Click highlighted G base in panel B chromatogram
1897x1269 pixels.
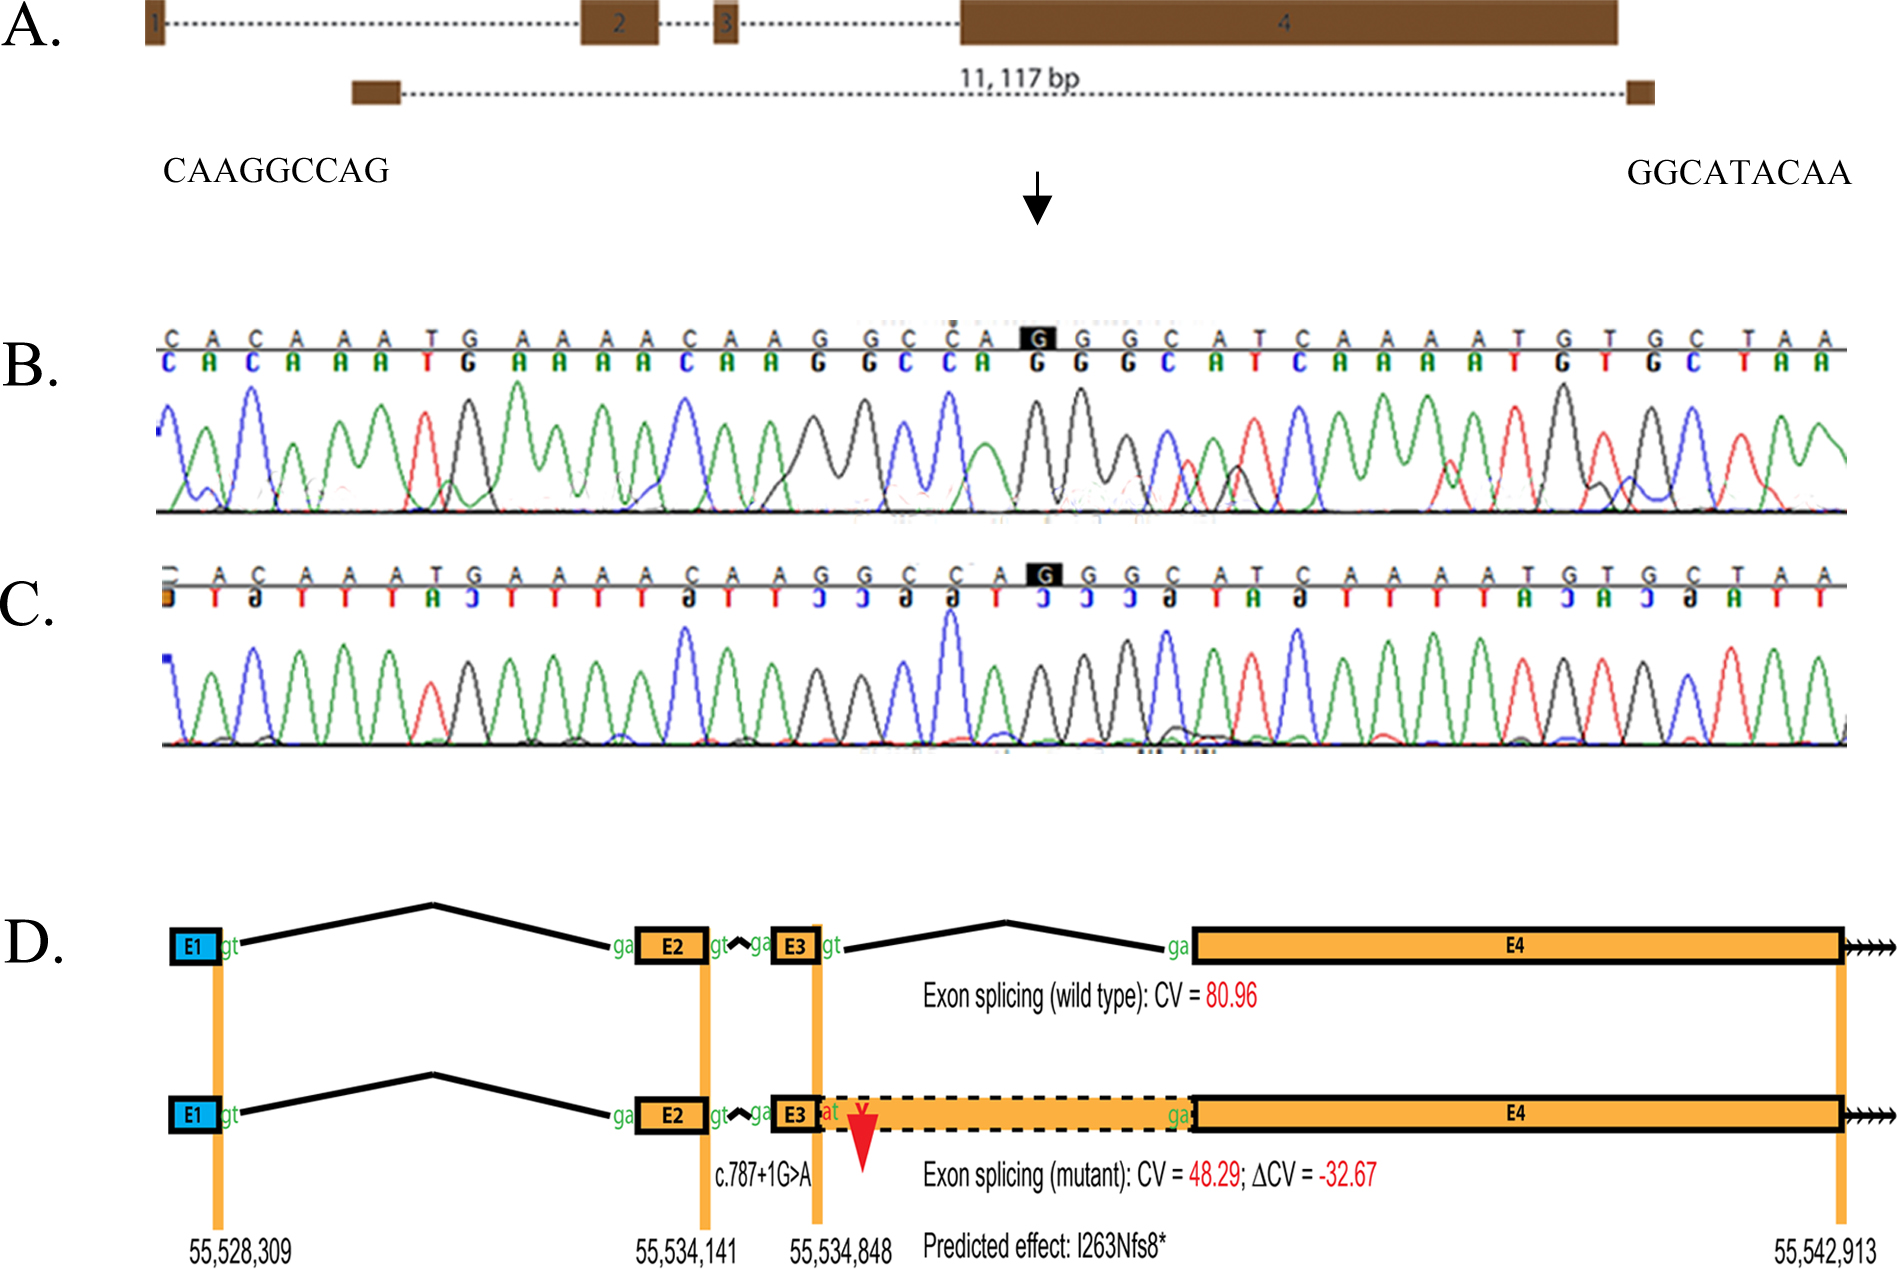(1038, 339)
